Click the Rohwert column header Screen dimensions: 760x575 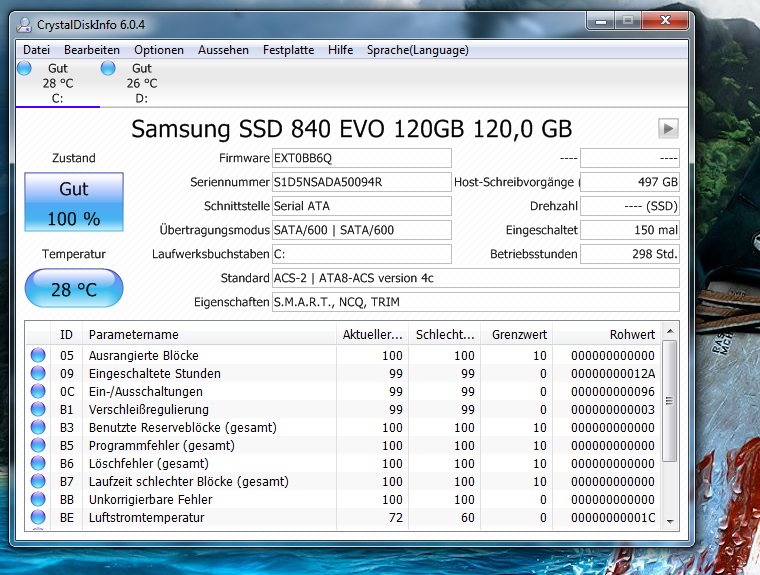(607, 335)
